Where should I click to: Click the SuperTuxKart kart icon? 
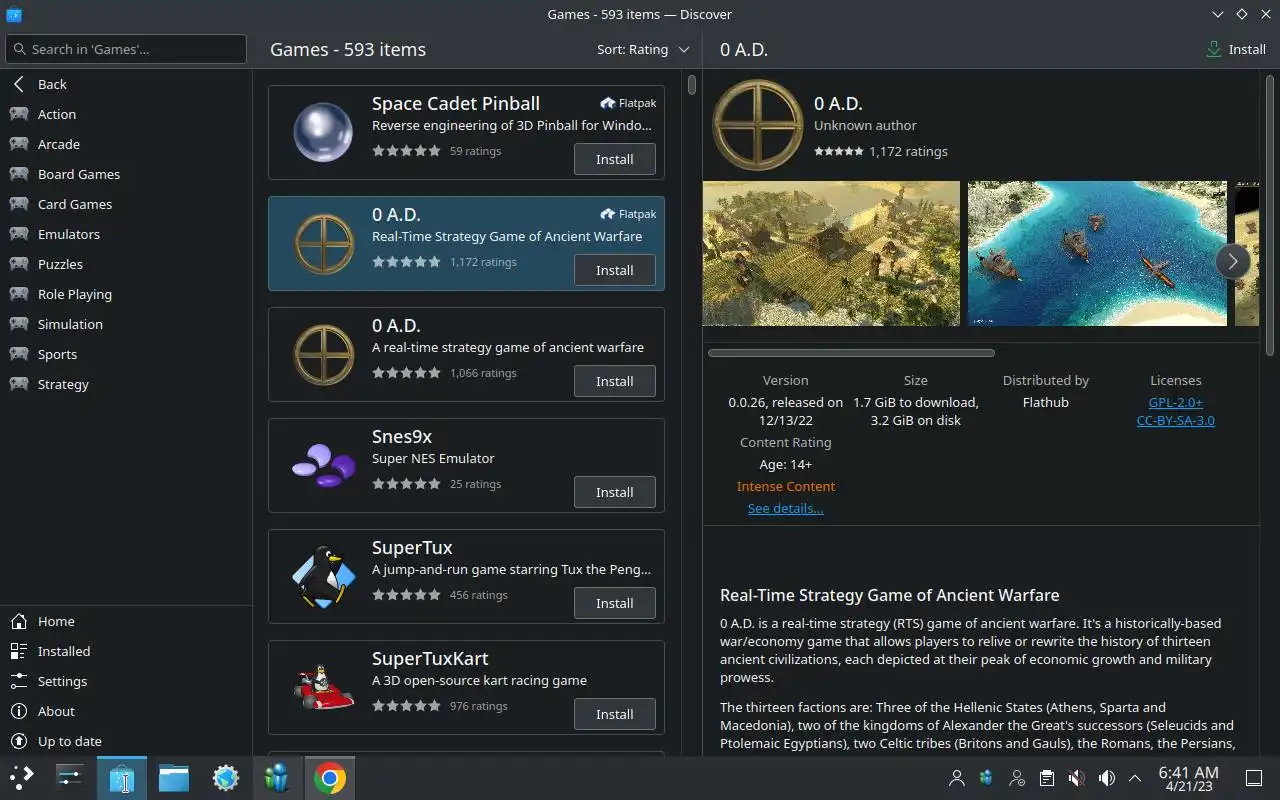(x=323, y=688)
